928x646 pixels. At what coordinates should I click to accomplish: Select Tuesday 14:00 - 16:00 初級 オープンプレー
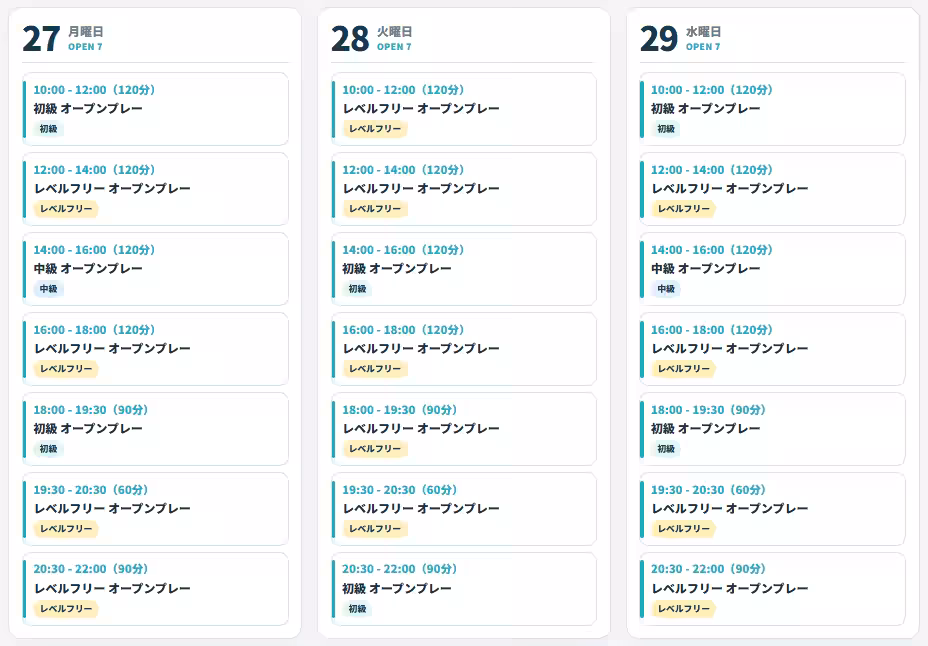(x=464, y=269)
